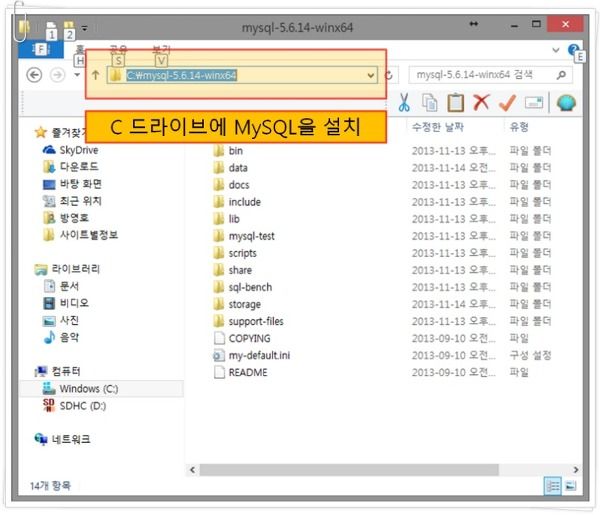Open the recent locations dropdown arrow

tap(77, 75)
